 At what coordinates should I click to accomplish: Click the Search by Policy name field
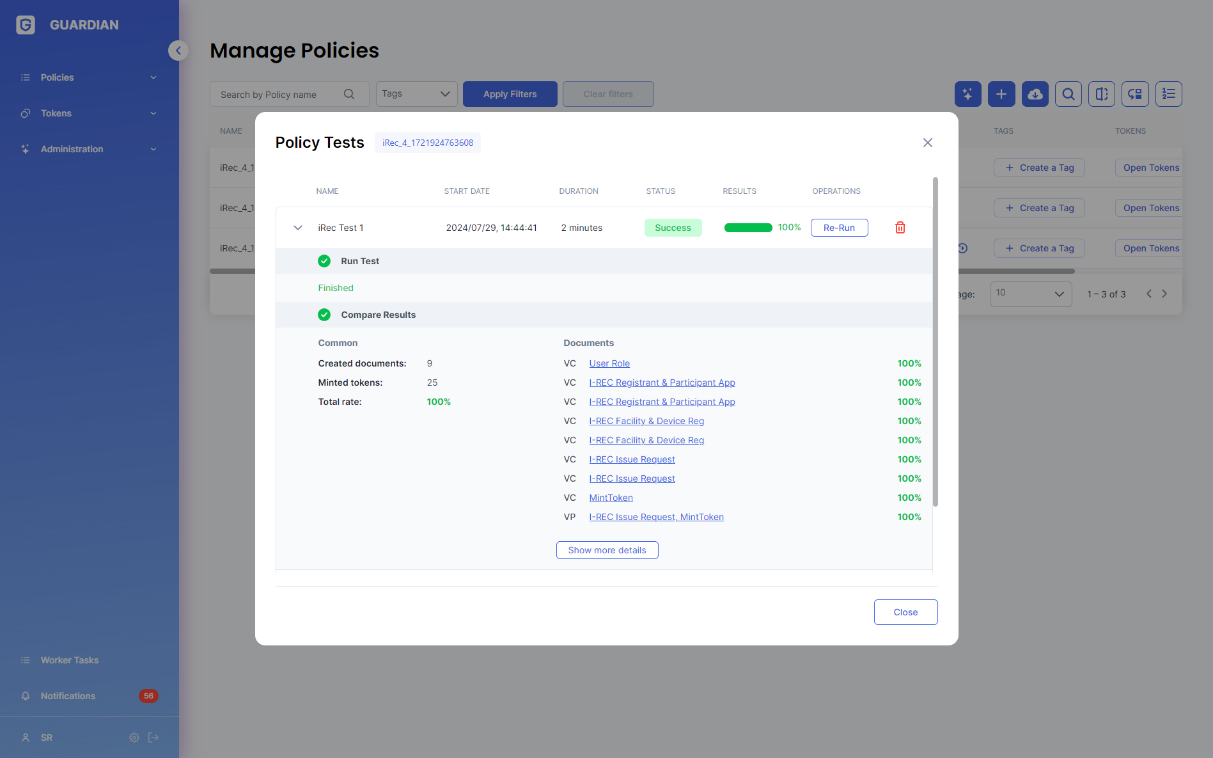[290, 94]
